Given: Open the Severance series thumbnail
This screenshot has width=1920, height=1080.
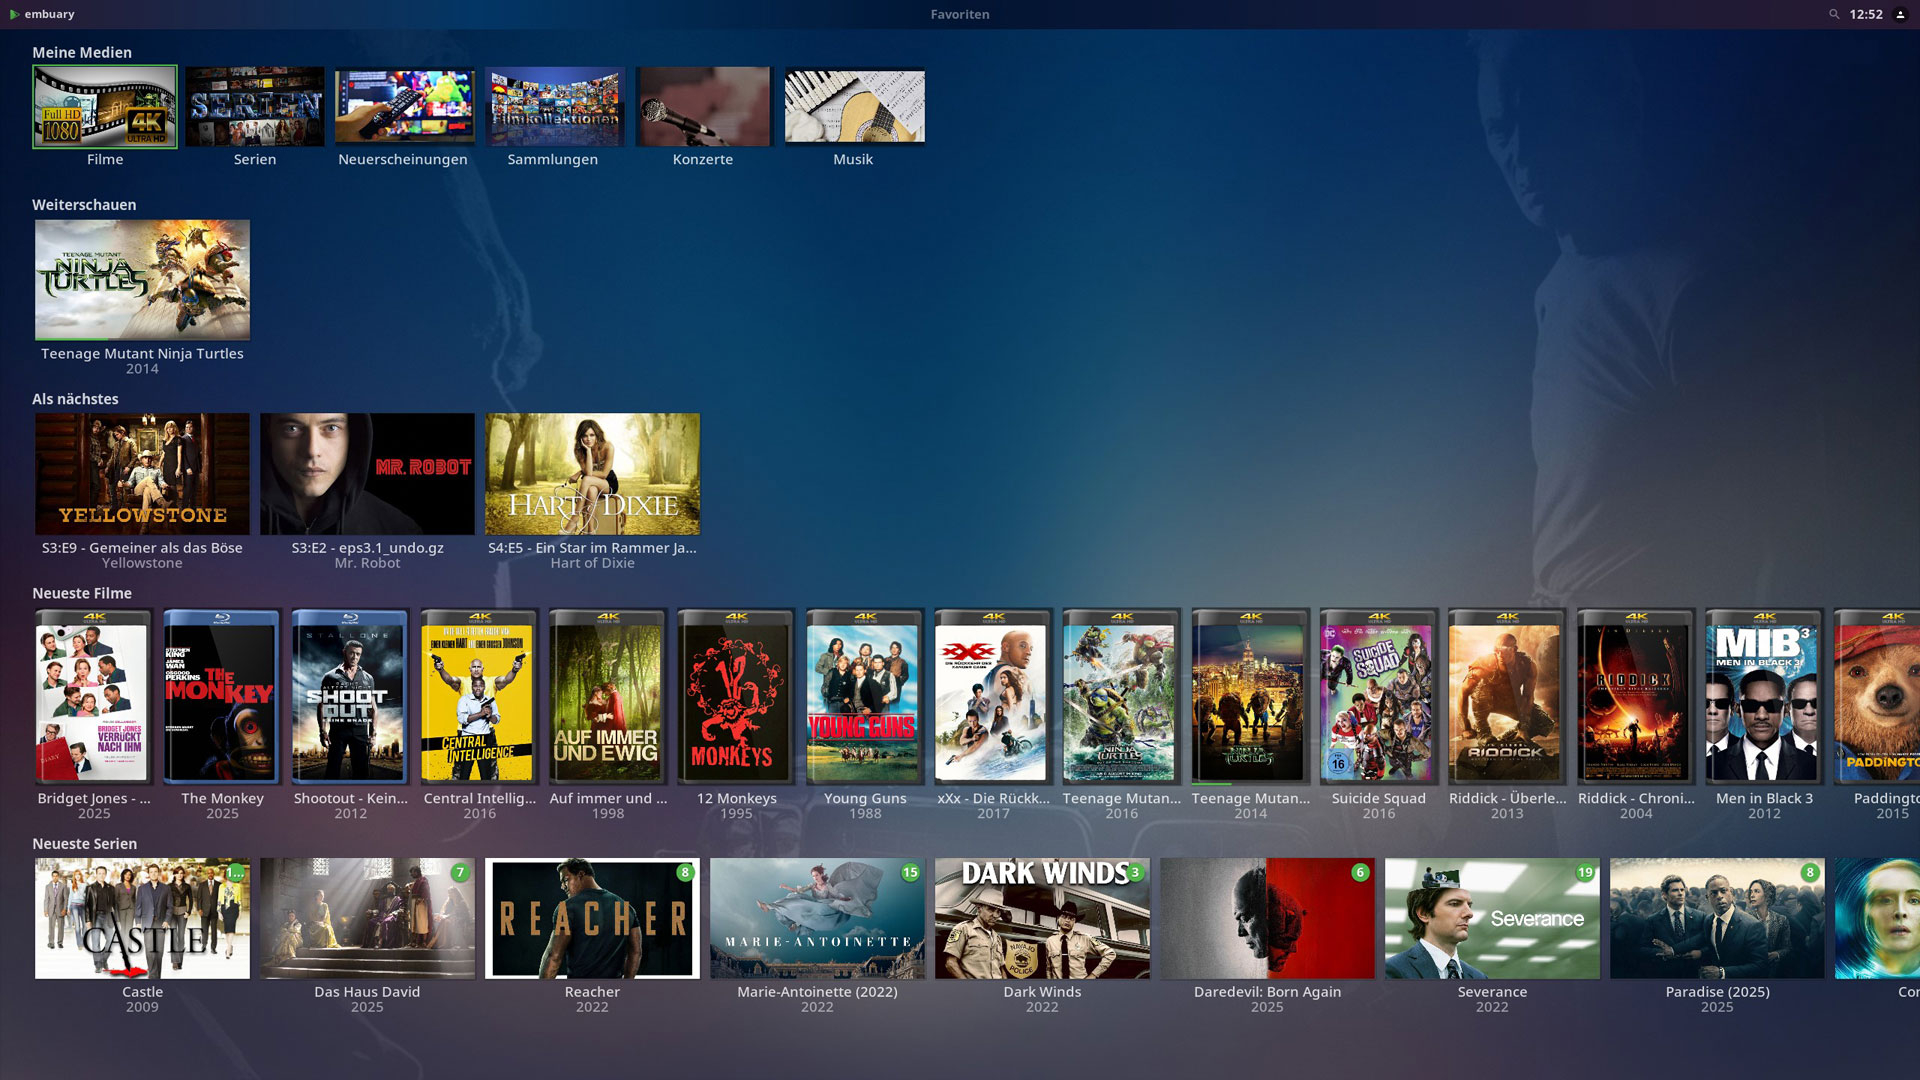Looking at the screenshot, I should 1492,918.
